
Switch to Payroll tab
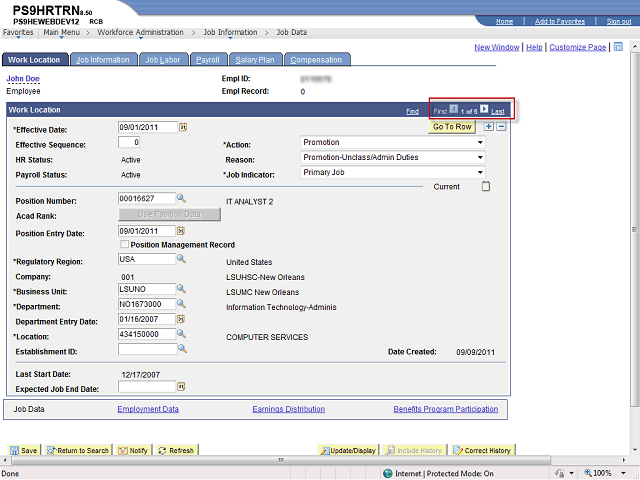coord(208,60)
